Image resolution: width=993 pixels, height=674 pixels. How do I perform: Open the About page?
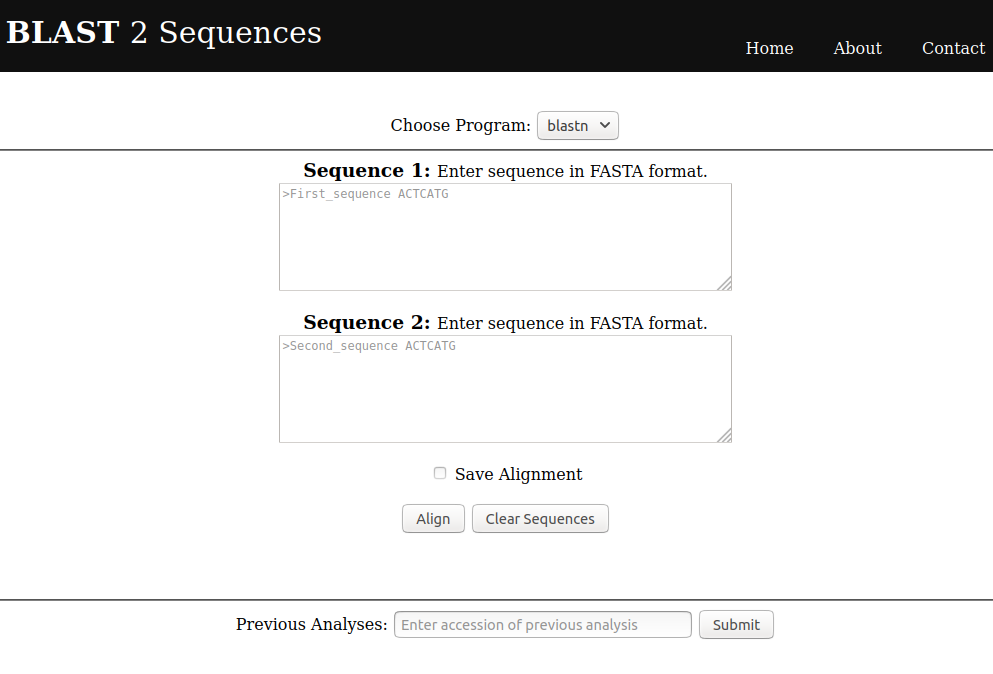pyautogui.click(x=857, y=48)
